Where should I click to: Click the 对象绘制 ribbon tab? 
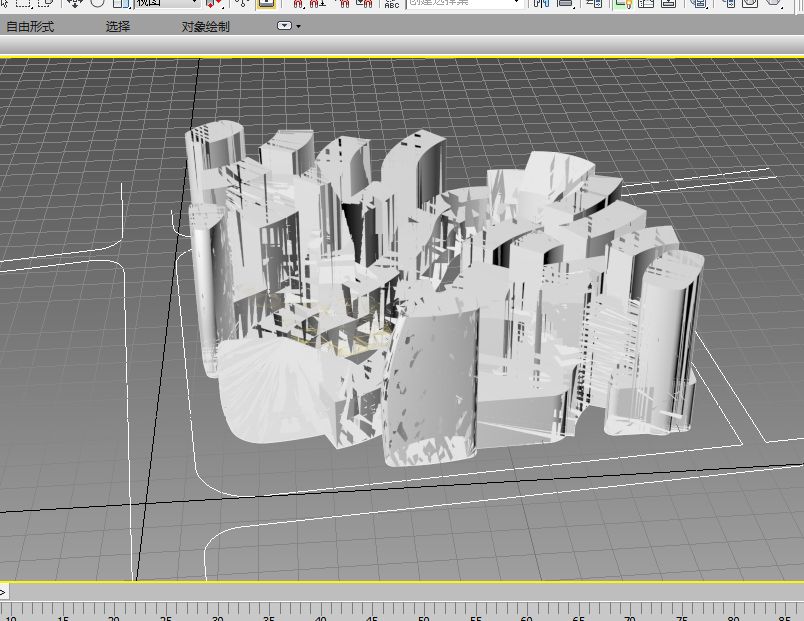[x=205, y=26]
